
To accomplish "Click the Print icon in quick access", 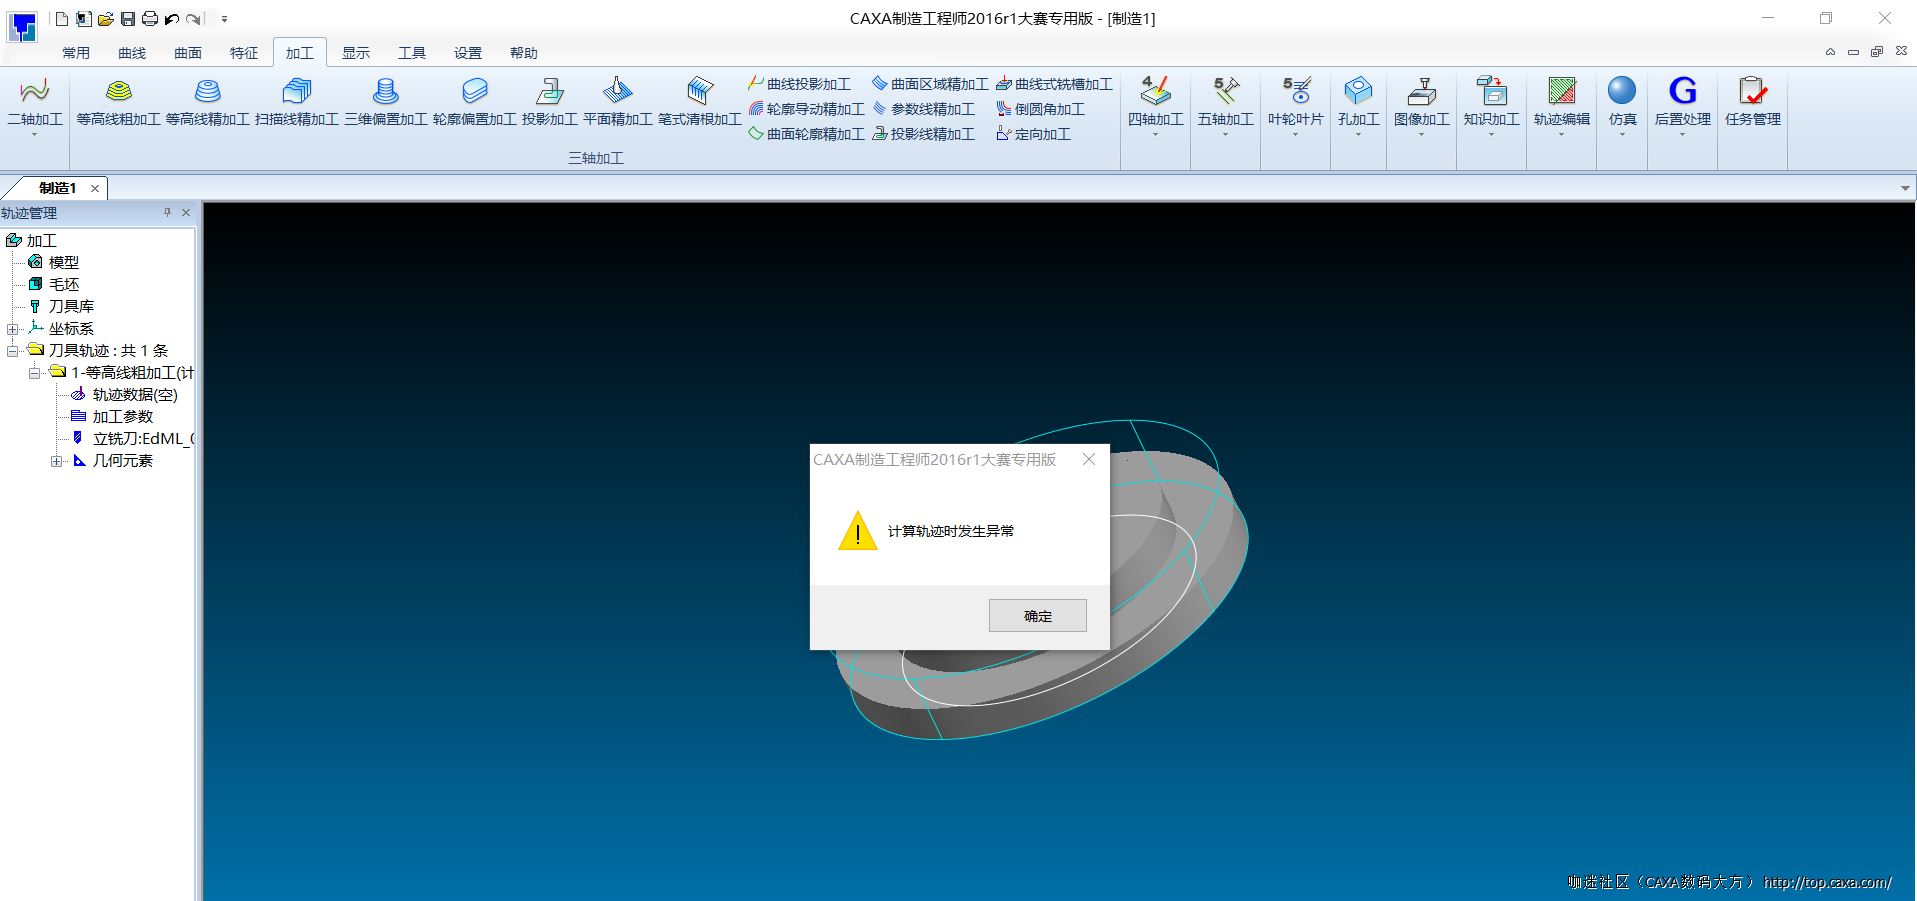I will 150,19.
